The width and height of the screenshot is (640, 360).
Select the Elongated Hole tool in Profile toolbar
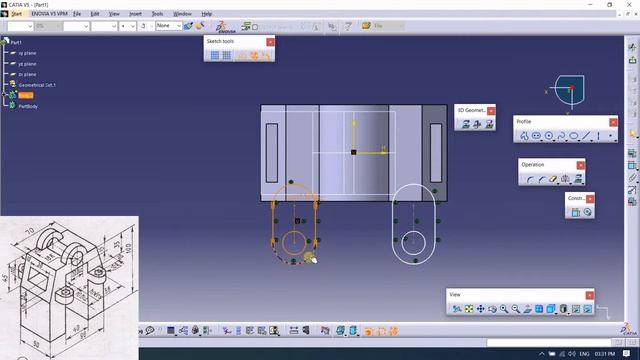tap(536, 136)
